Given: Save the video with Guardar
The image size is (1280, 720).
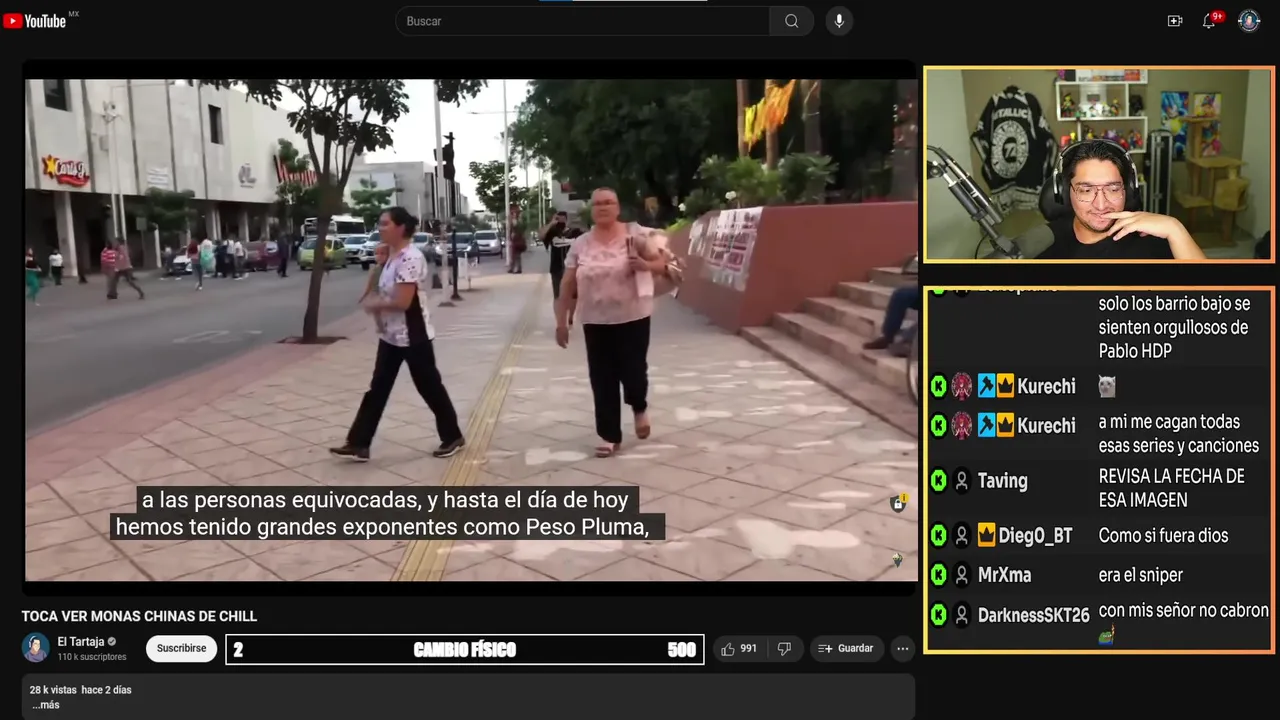Looking at the screenshot, I should (846, 649).
